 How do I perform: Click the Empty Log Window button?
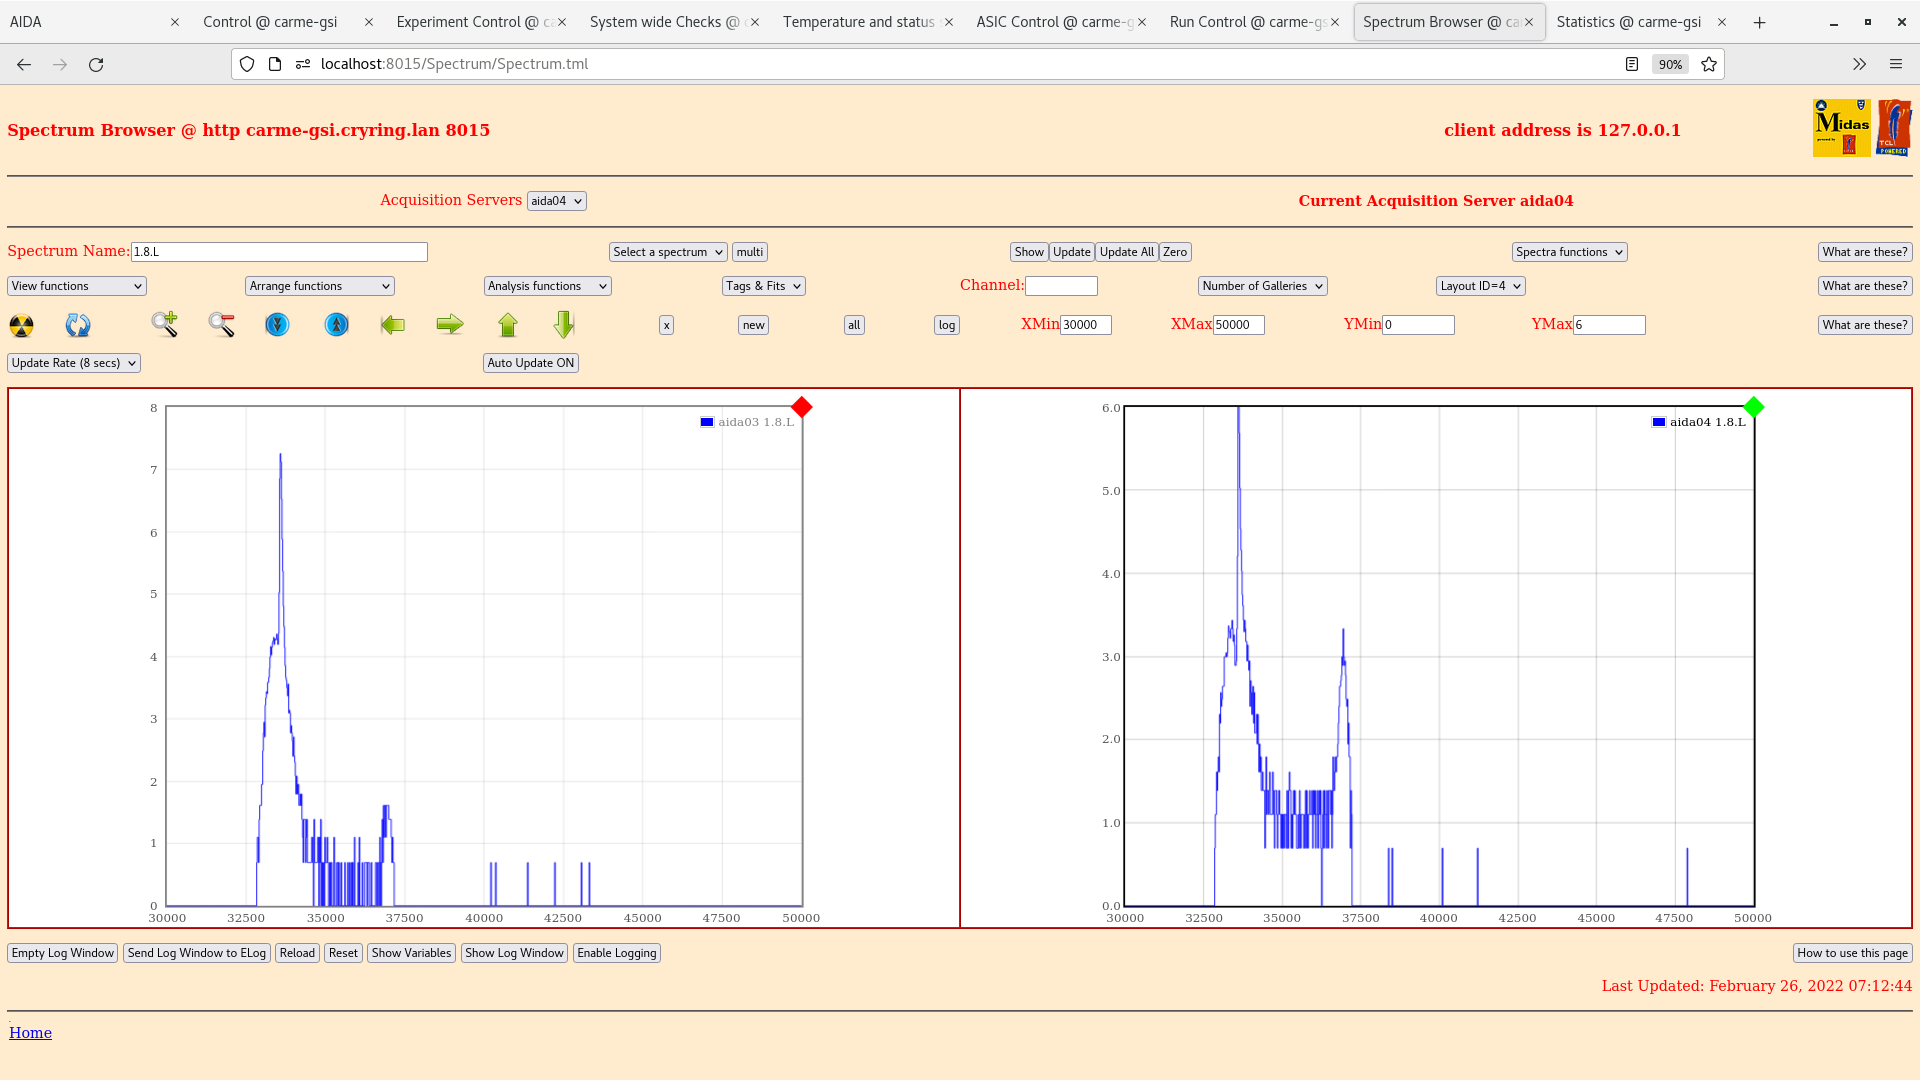(63, 953)
